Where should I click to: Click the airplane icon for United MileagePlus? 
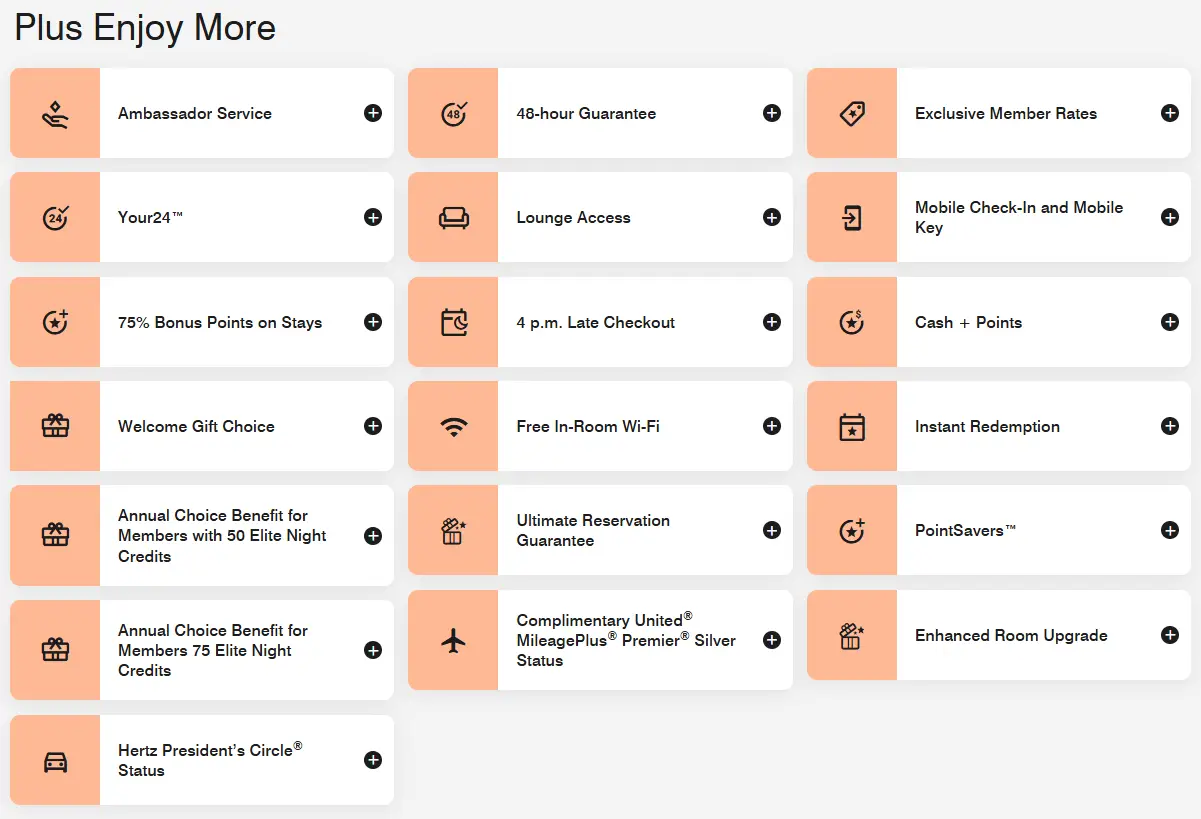point(453,641)
